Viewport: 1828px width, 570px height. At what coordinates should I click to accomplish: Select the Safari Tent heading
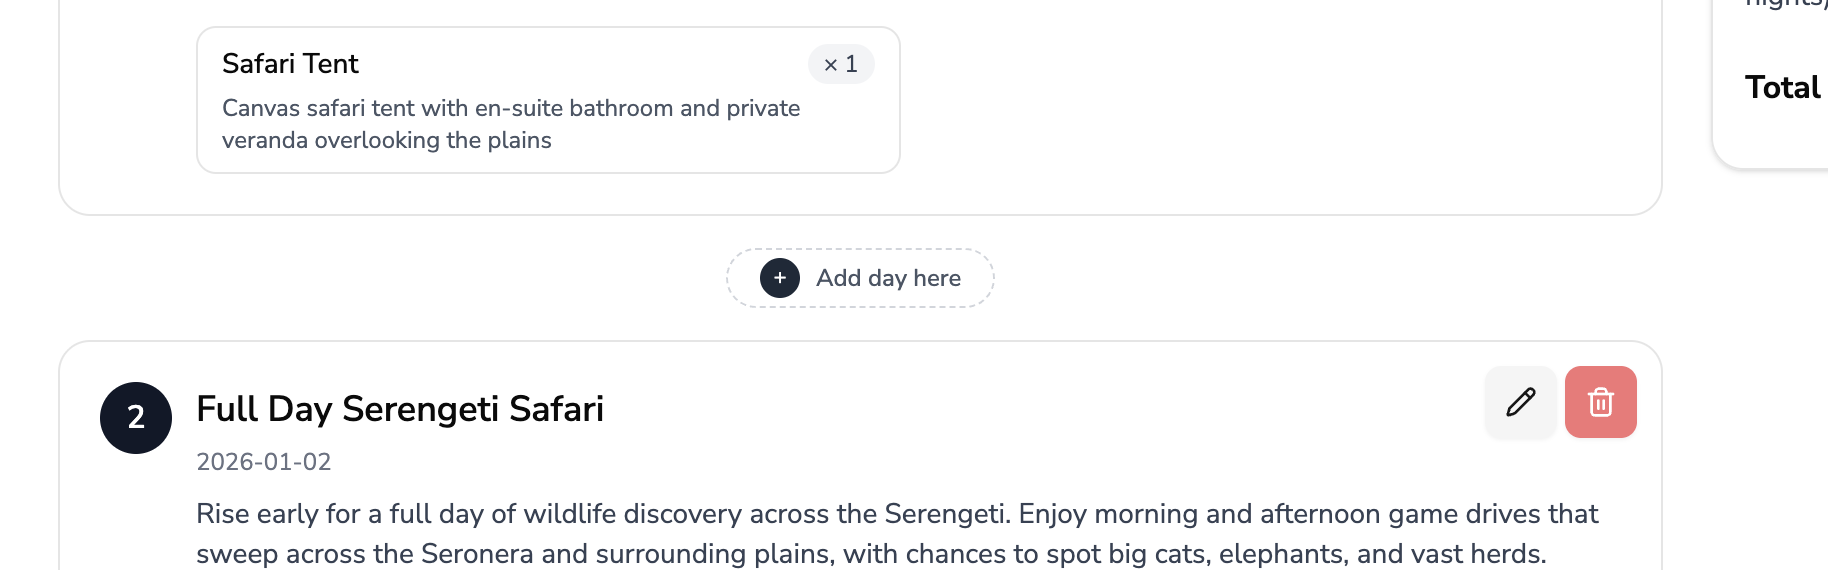tap(290, 64)
